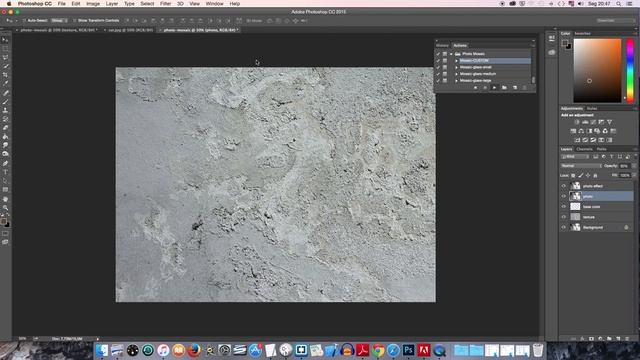This screenshot has height=360, width=640.
Task: Open the Auto-Select Group dropdown
Action: point(59,20)
